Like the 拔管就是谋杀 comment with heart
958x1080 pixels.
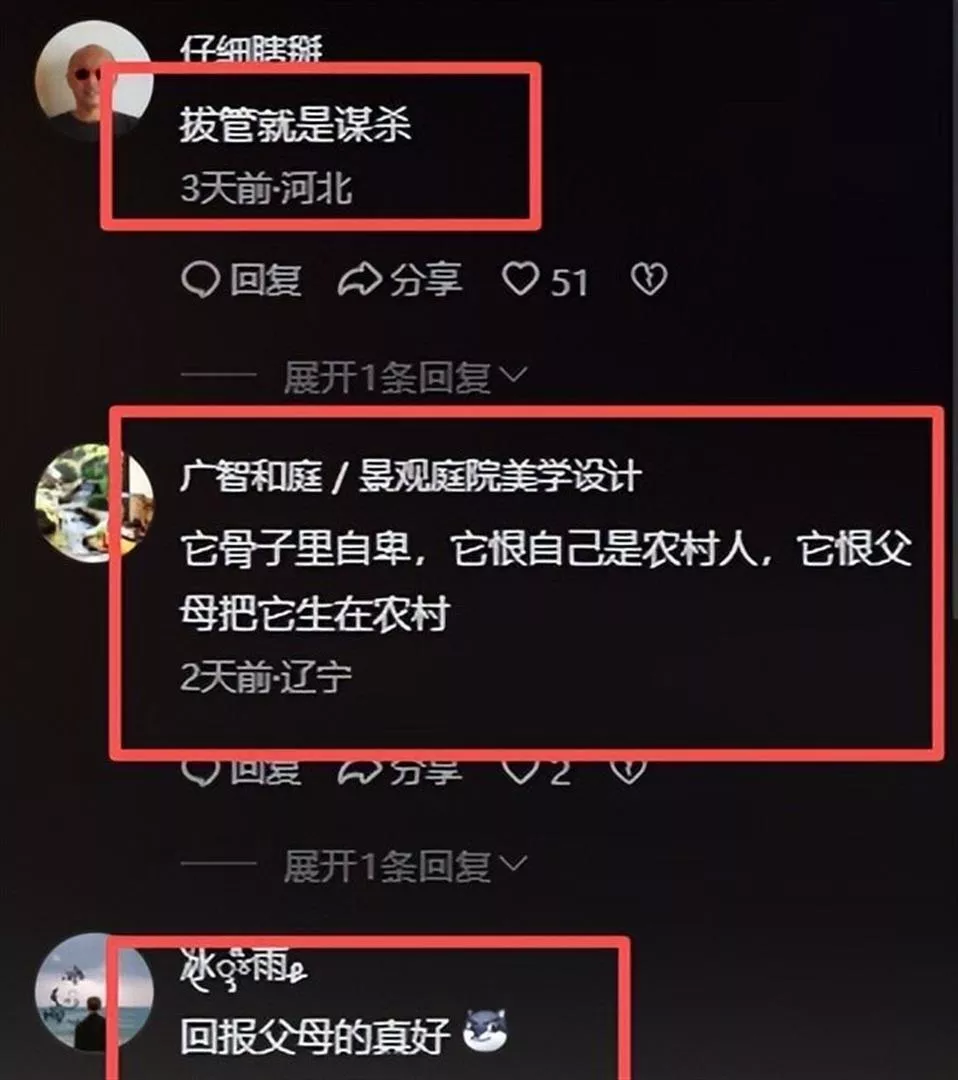tap(520, 280)
